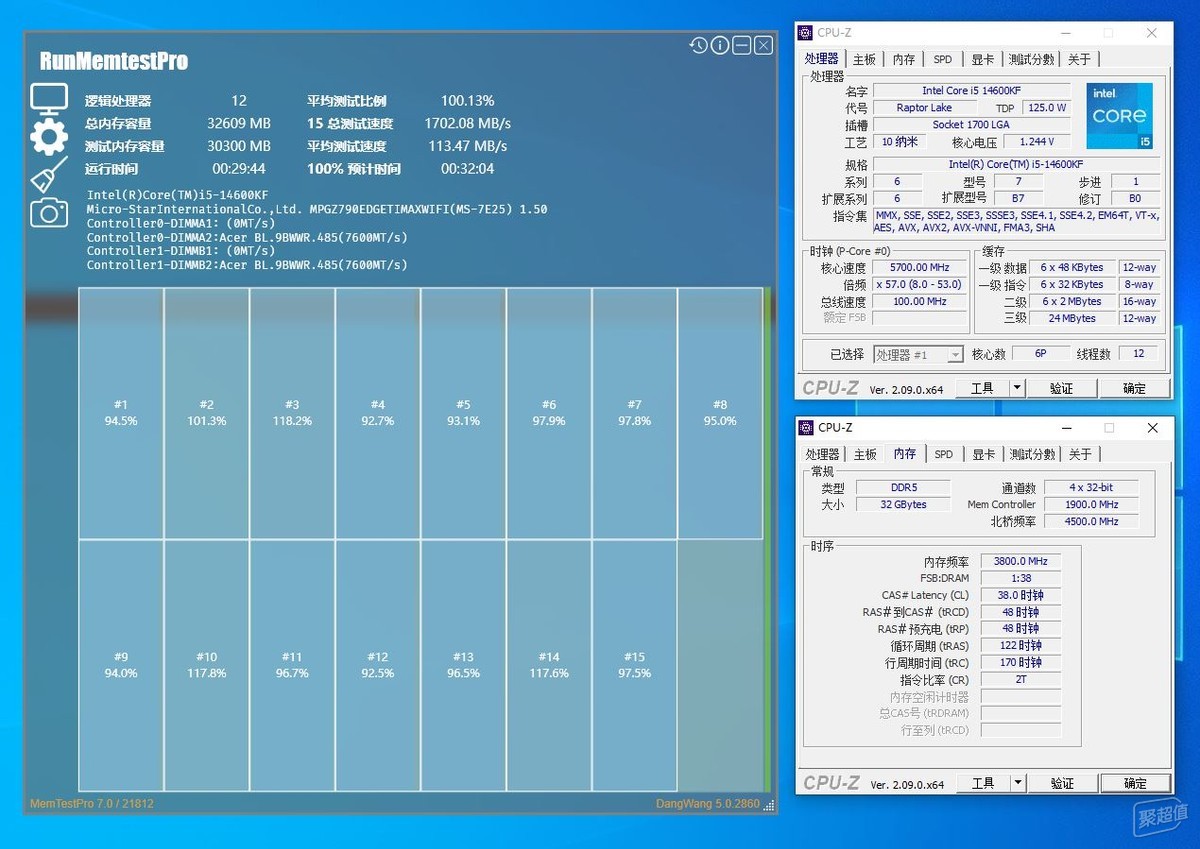This screenshot has height=849, width=1200.
Task: Open SPD tab in upper CPU-Z window
Action: point(943,60)
